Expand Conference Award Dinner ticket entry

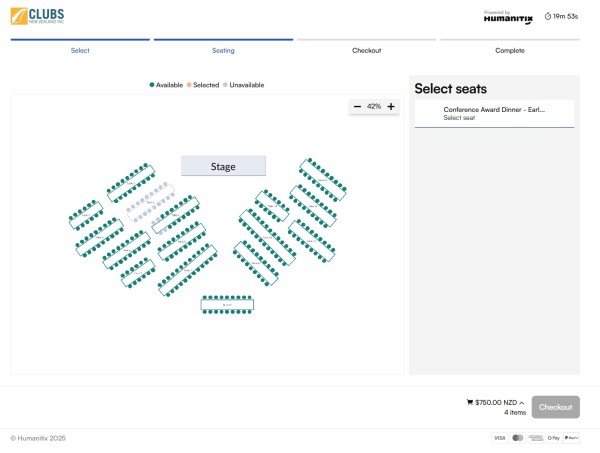coord(494,113)
